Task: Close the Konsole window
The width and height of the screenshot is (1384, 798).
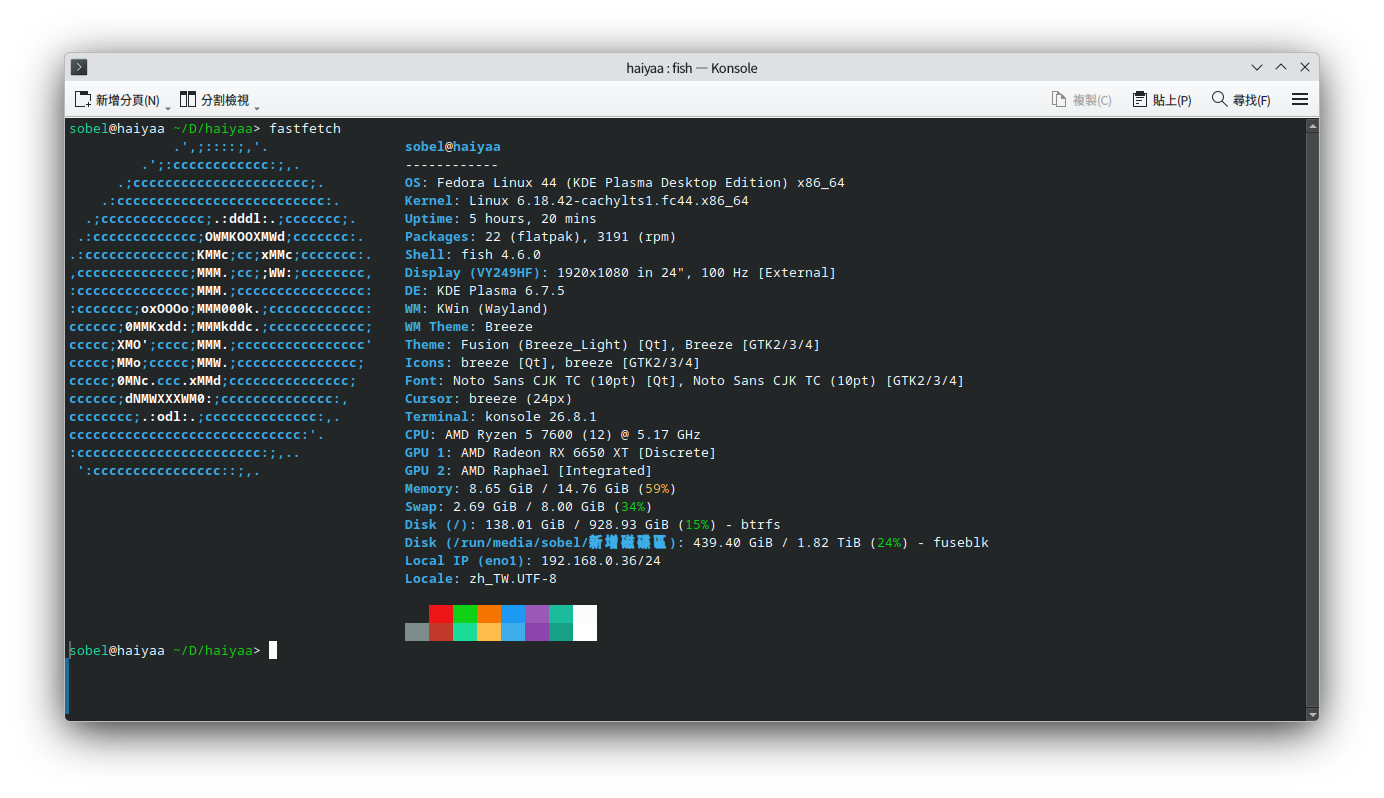Action: click(1305, 67)
